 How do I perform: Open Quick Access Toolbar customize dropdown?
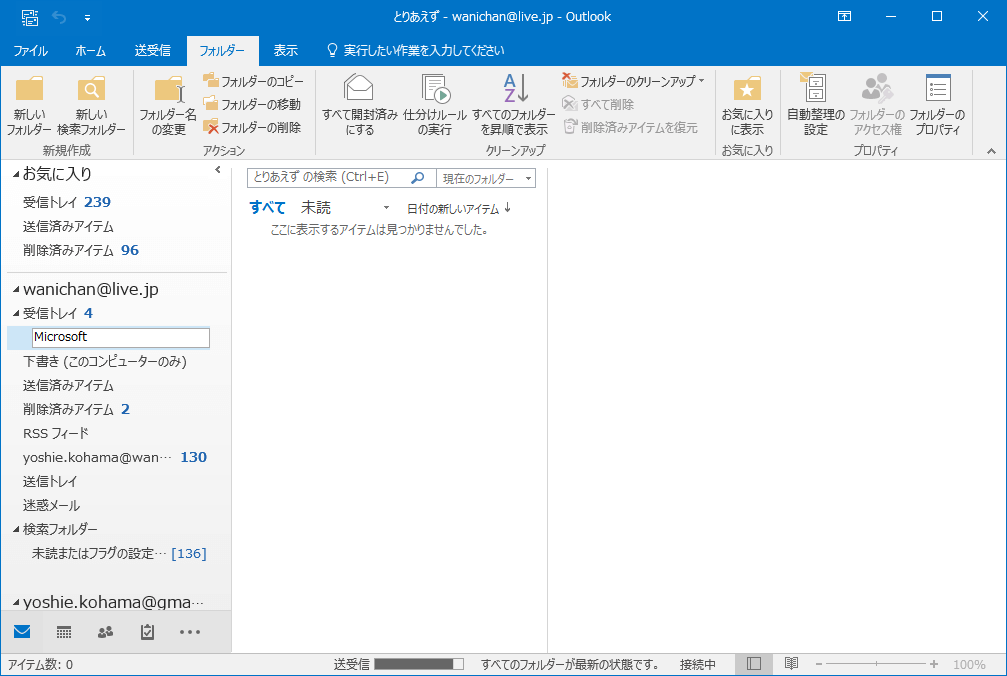click(87, 18)
